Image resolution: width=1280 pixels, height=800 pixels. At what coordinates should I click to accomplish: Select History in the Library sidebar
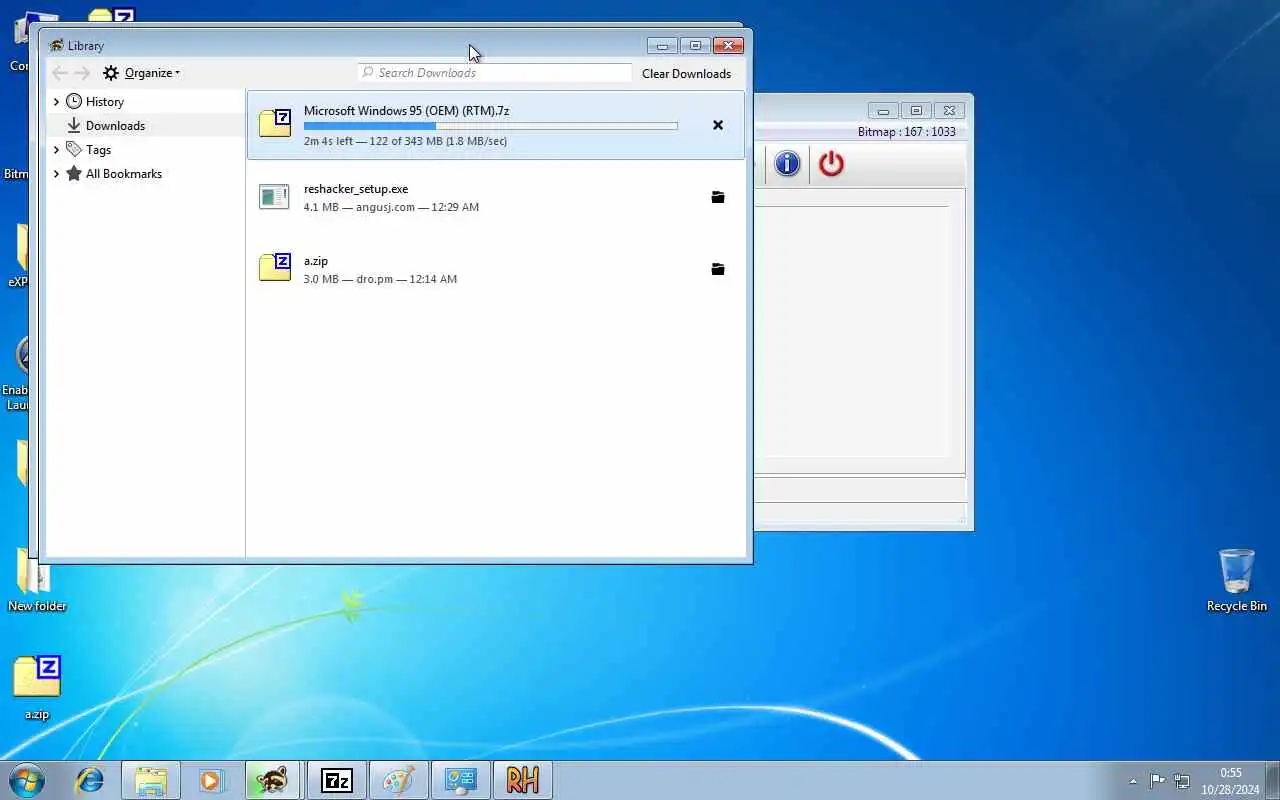(x=104, y=101)
